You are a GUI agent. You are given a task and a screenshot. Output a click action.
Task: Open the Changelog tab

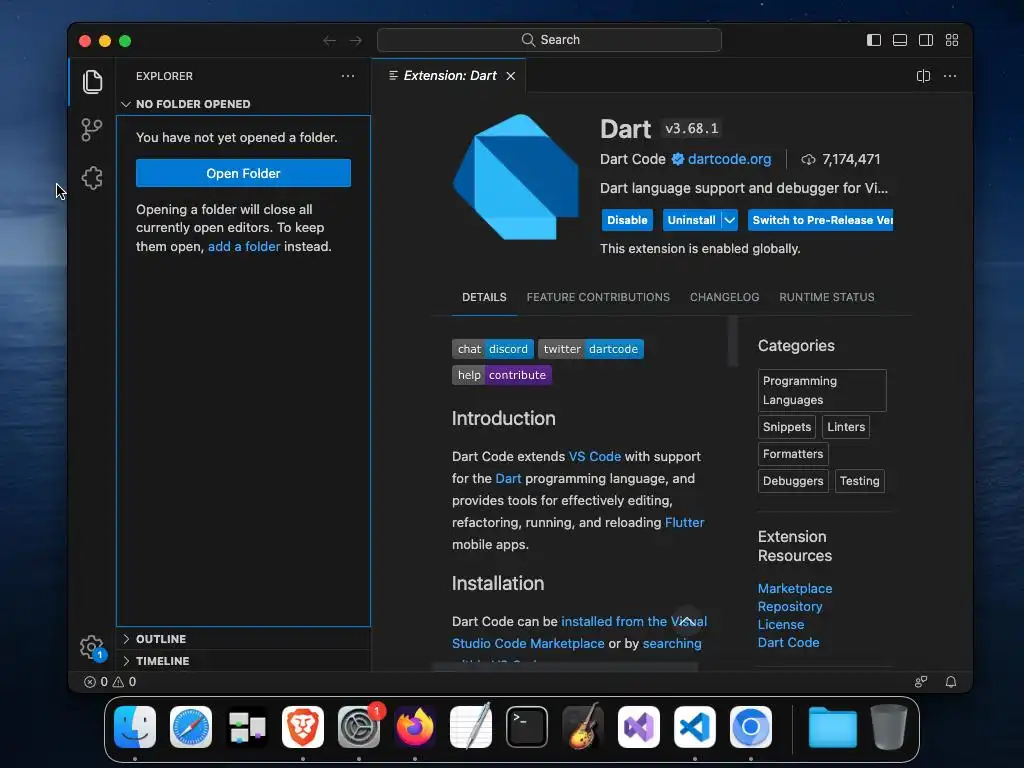pos(724,297)
